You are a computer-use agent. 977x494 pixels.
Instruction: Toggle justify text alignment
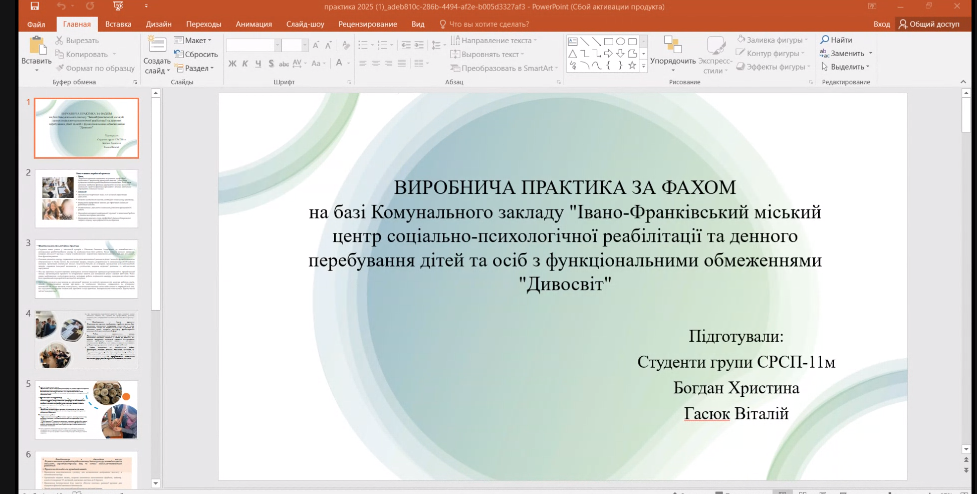pos(401,64)
